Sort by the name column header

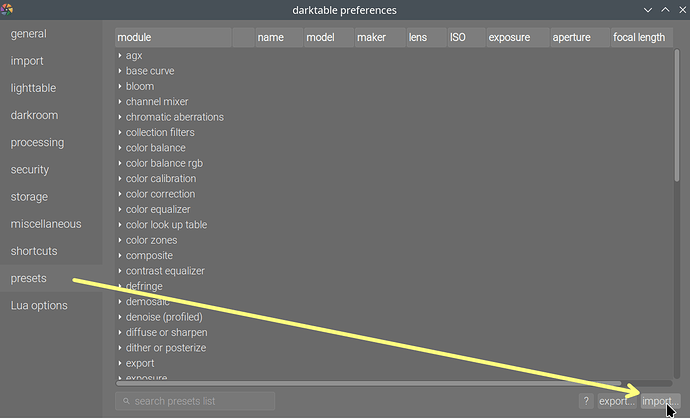pos(279,37)
